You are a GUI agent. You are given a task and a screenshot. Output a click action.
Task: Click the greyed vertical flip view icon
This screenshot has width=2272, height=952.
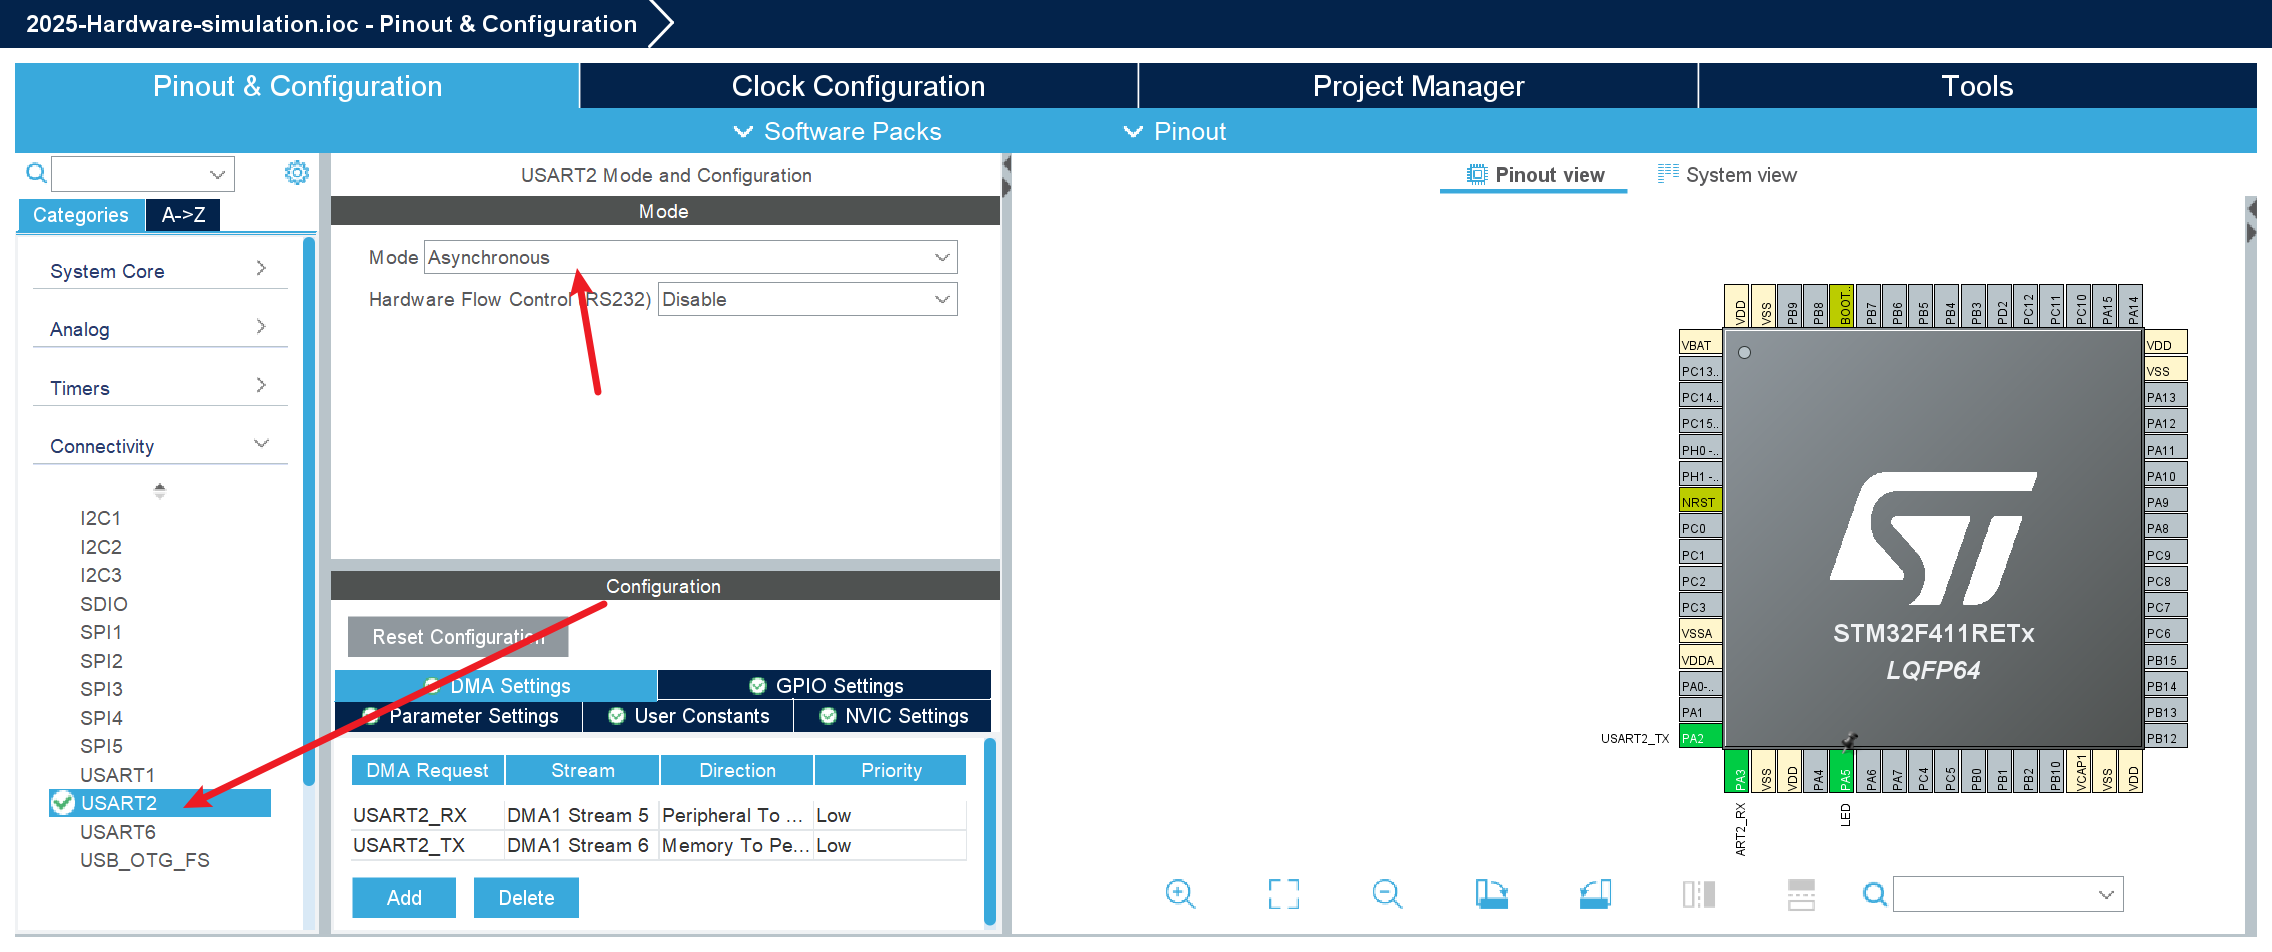coord(1698,893)
